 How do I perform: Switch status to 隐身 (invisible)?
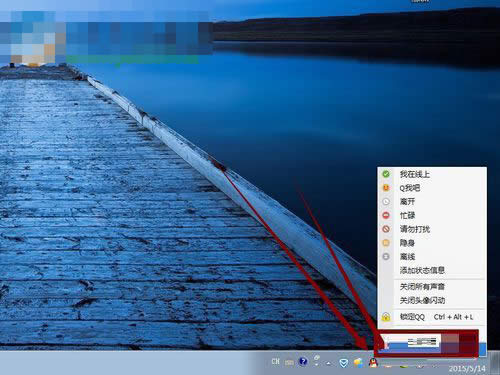(x=431, y=243)
